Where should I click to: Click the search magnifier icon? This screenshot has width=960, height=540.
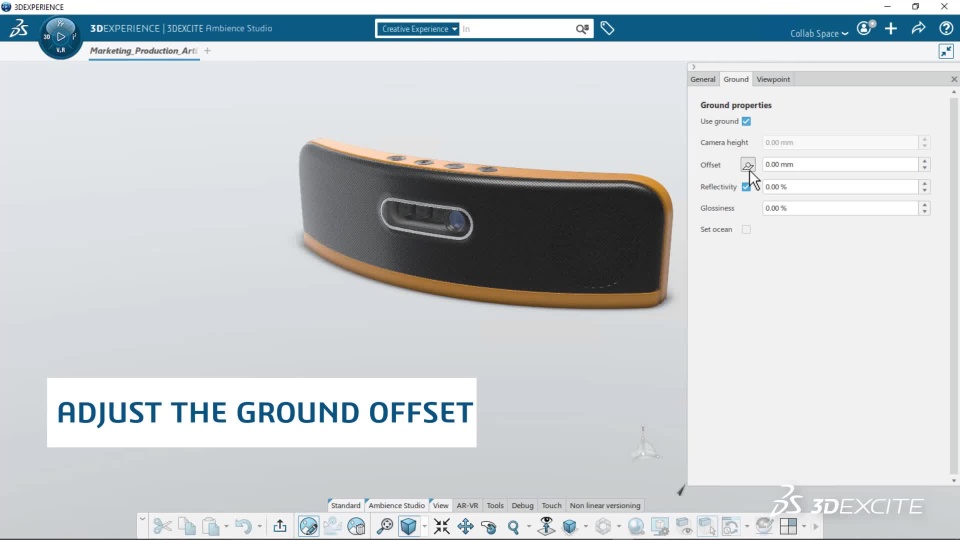pyautogui.click(x=582, y=29)
